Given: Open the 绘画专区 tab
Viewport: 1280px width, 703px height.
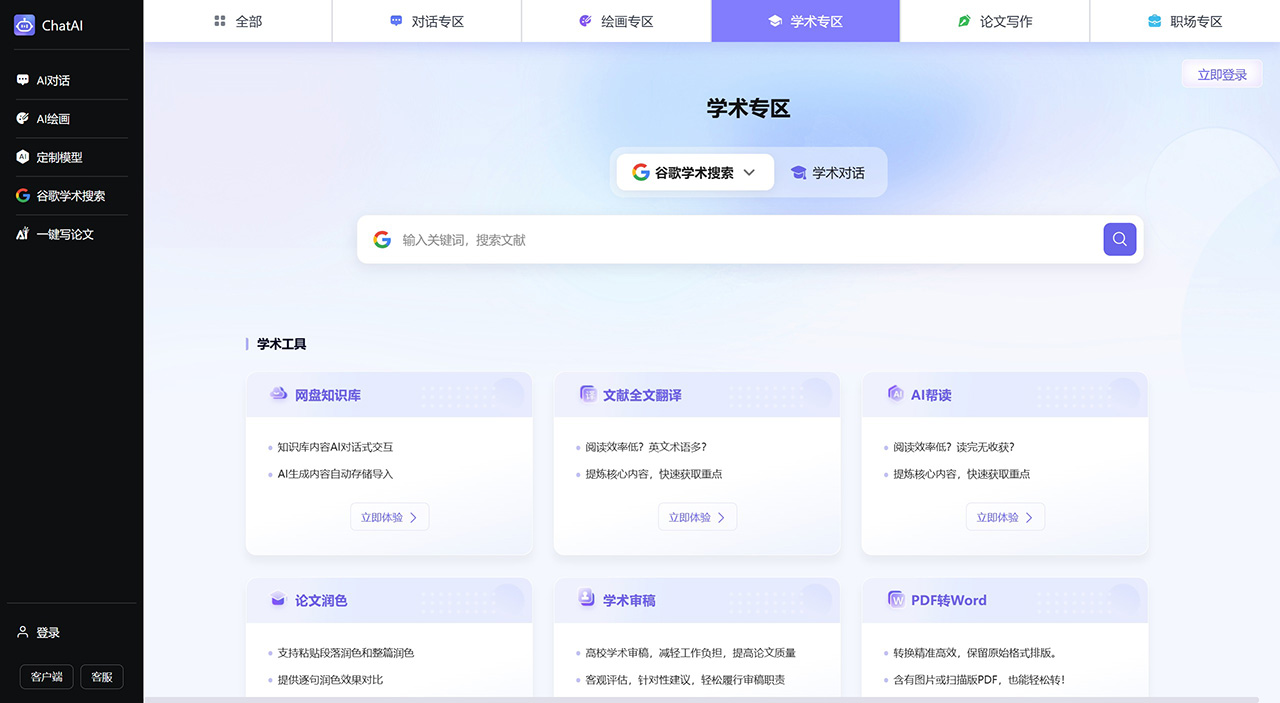Looking at the screenshot, I should click(x=616, y=21).
